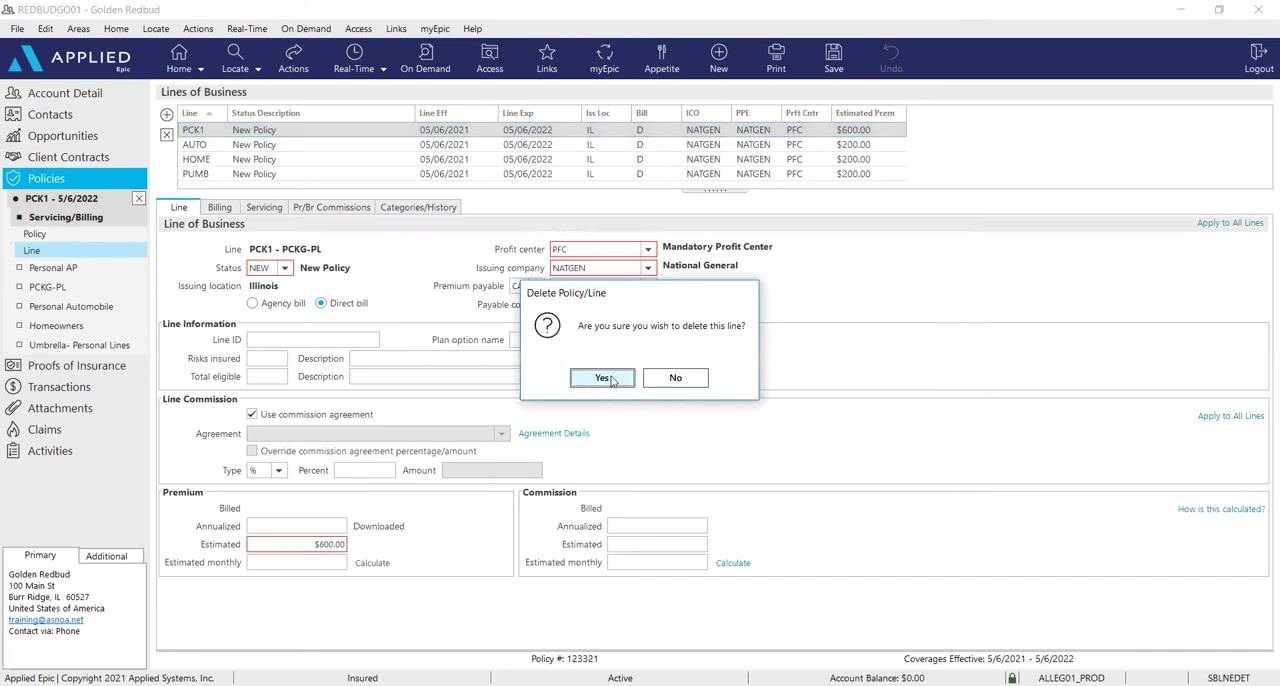Open the Locate dropdown arrow in toolbar
Viewport: 1280px width, 686px height.
click(x=258, y=69)
